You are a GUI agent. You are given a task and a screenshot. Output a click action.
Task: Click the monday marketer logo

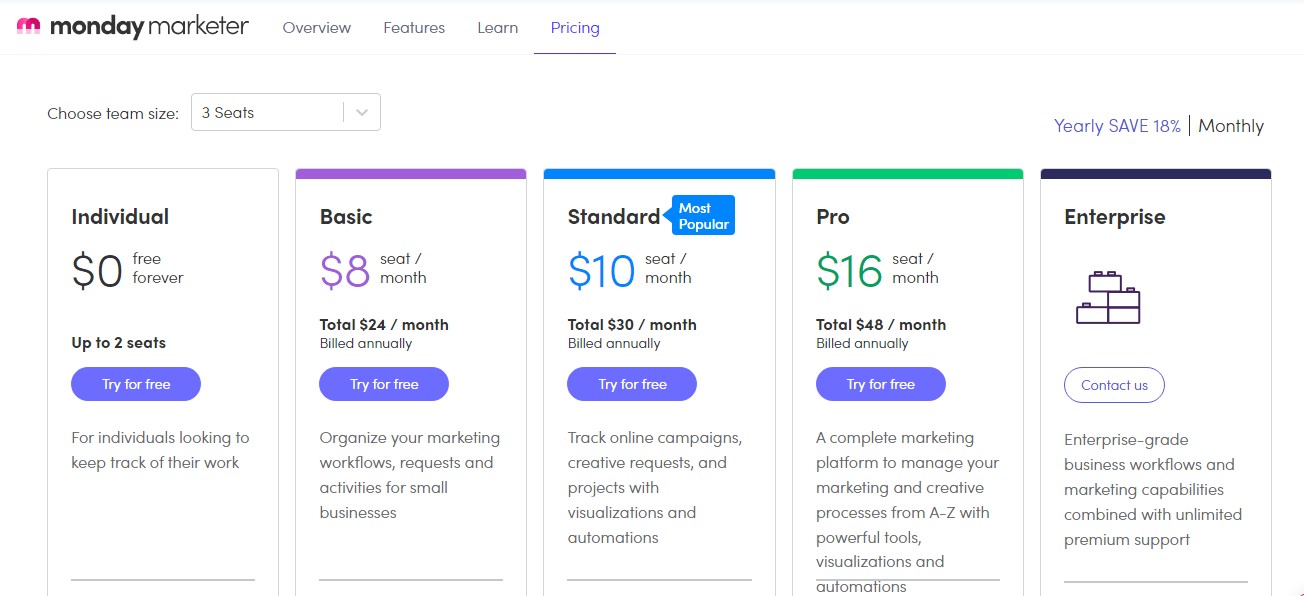[x=133, y=27]
